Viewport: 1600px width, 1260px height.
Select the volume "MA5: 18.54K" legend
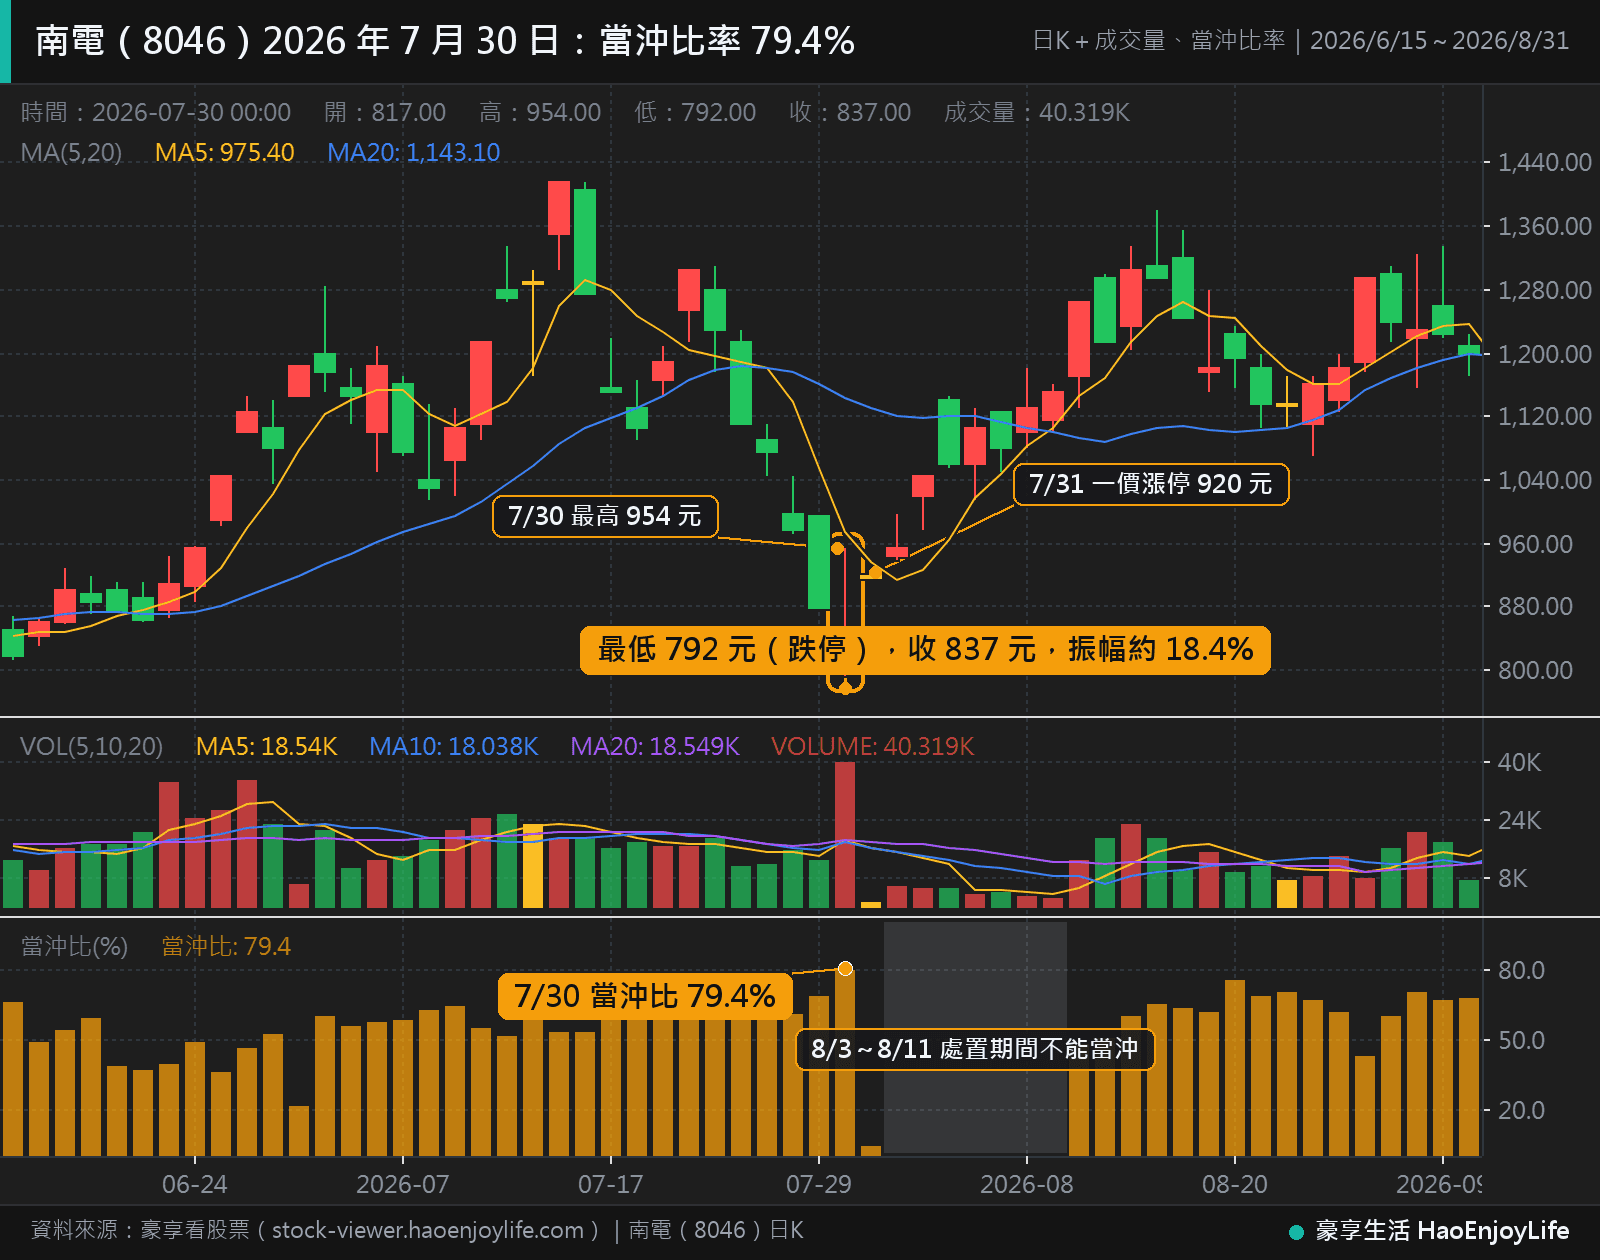(x=267, y=746)
